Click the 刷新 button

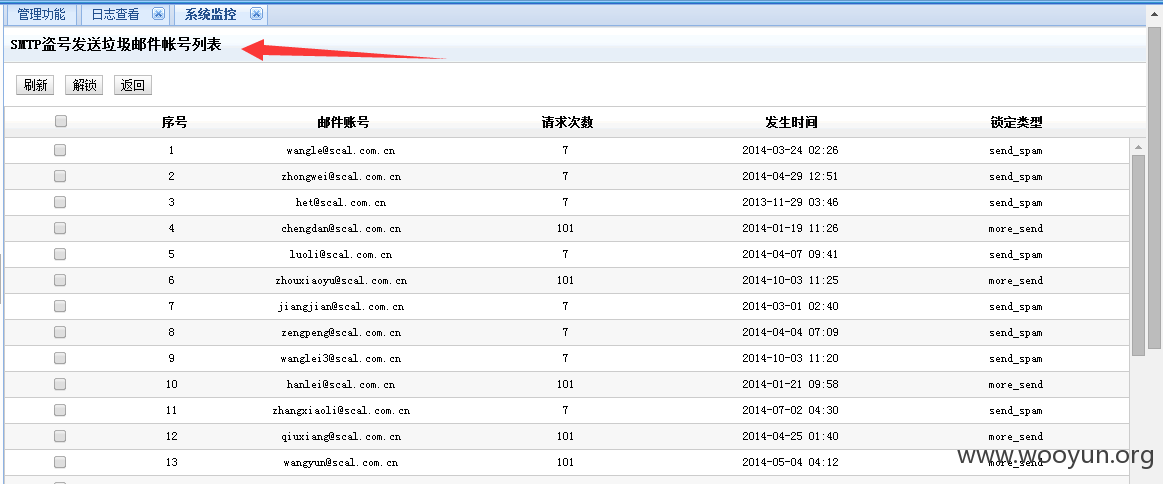pos(35,85)
